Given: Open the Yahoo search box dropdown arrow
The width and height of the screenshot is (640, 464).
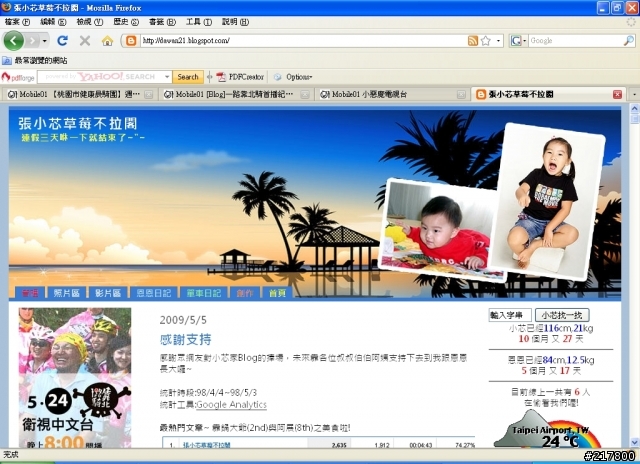Looking at the screenshot, I should coord(167,77).
